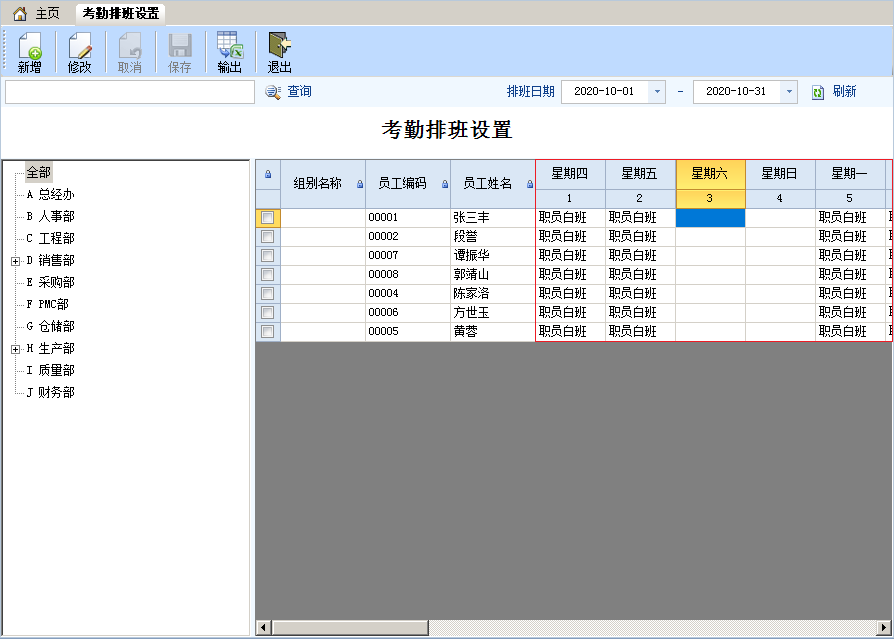Tick the checkbox for 段誉 row

(267, 237)
